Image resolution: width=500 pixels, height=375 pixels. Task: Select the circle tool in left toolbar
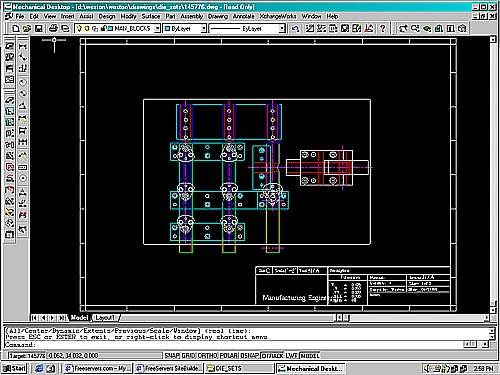[23, 178]
